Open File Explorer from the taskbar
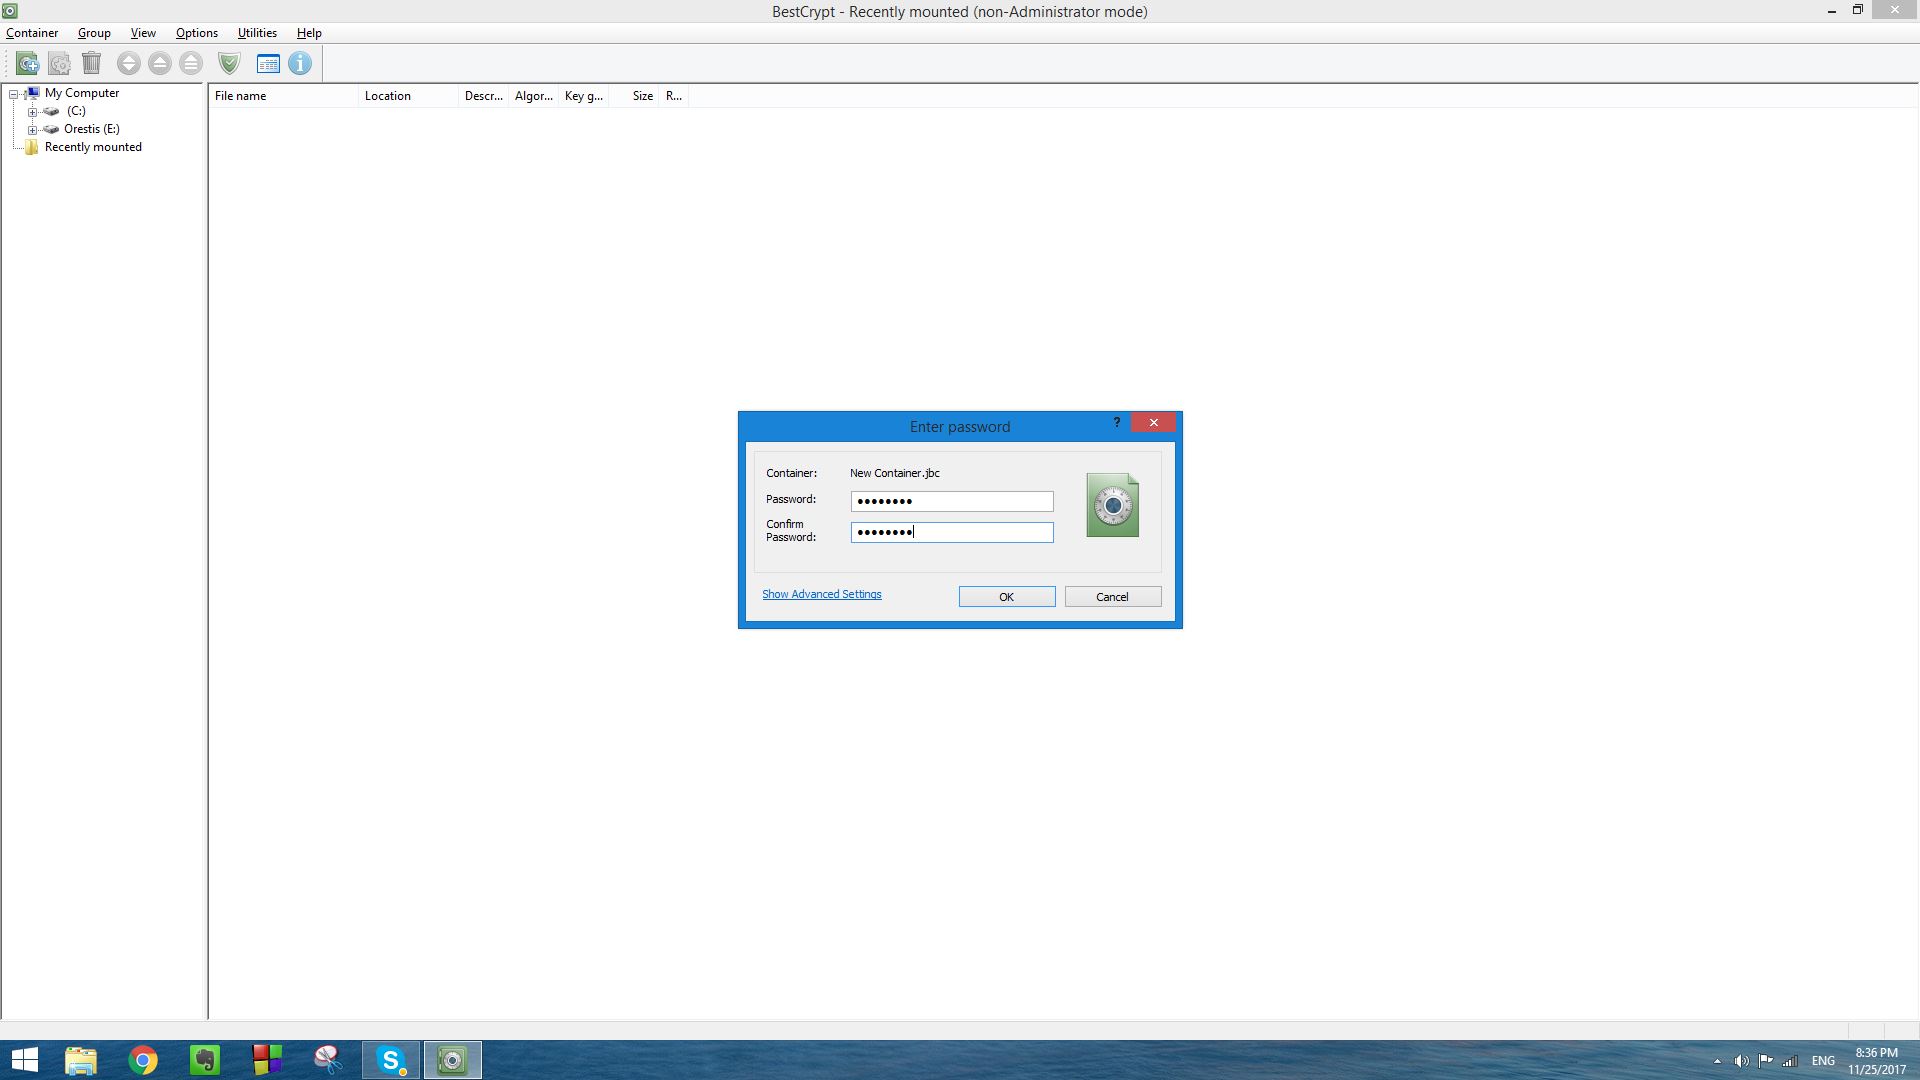1920x1080 pixels. pyautogui.click(x=81, y=1060)
